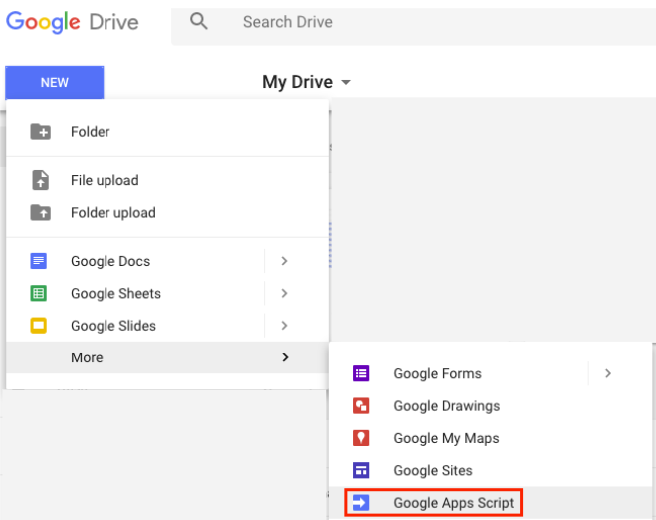Expand the Google Slides submenu chevron

pyautogui.click(x=284, y=325)
